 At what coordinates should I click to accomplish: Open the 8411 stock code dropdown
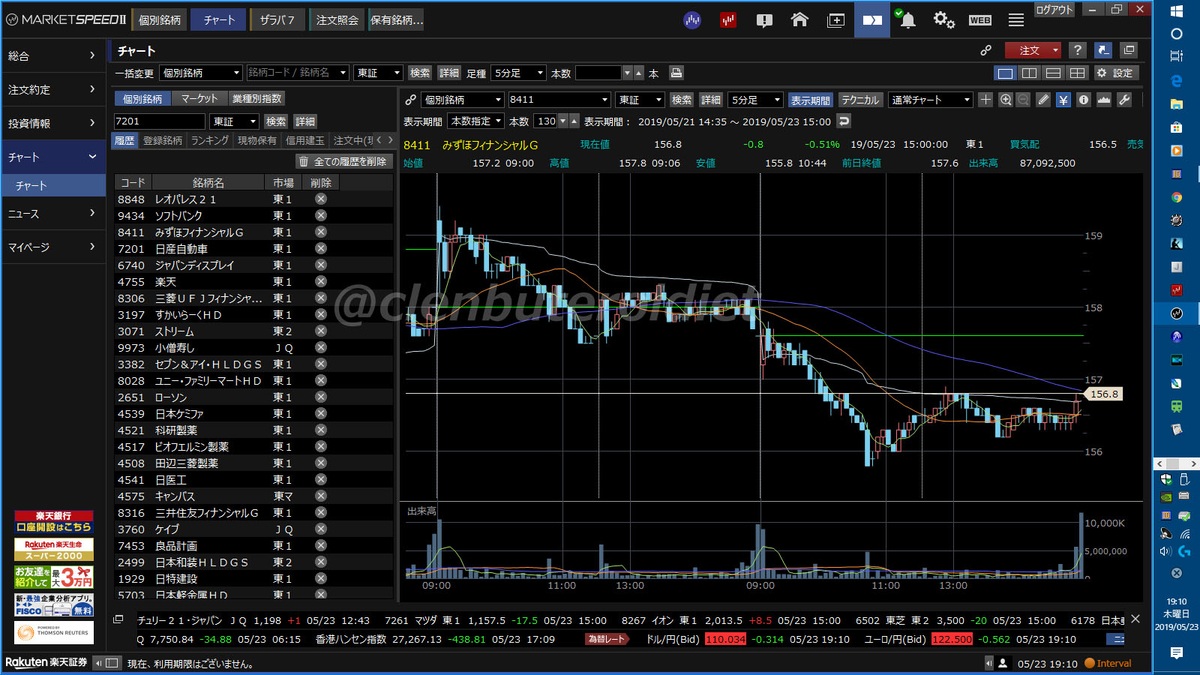click(x=558, y=100)
